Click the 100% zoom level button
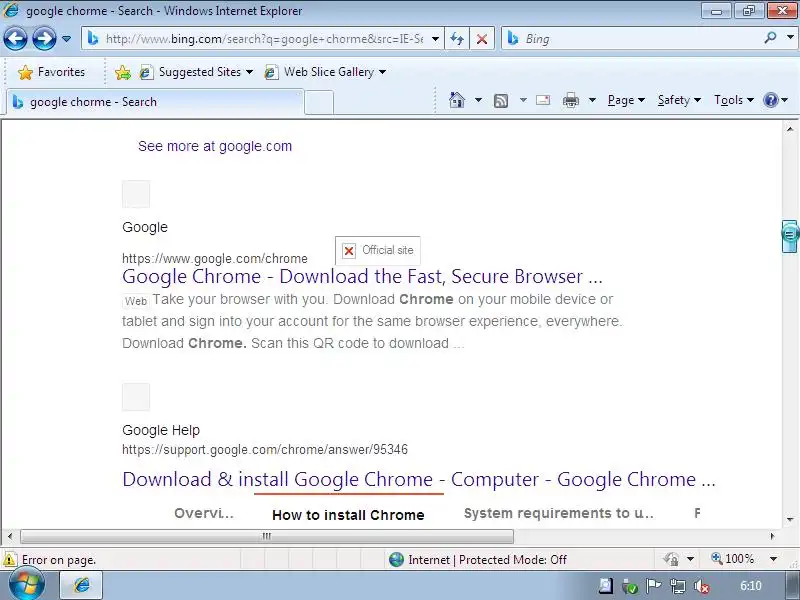The width and height of the screenshot is (800, 600). (733, 559)
